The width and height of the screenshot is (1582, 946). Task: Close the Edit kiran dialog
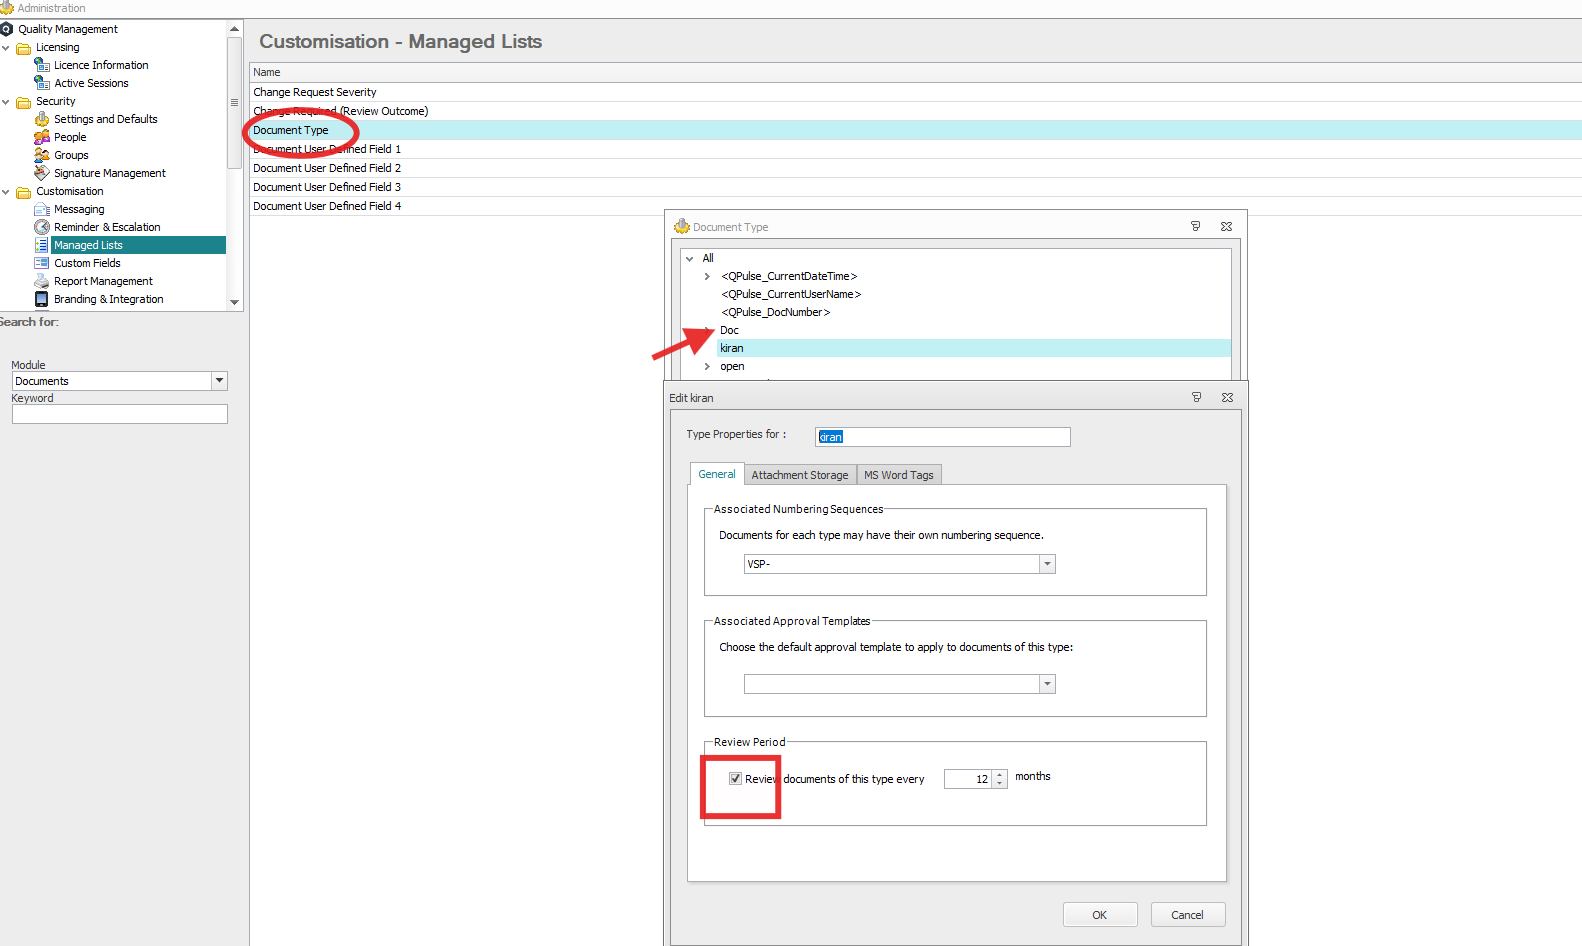click(1227, 398)
